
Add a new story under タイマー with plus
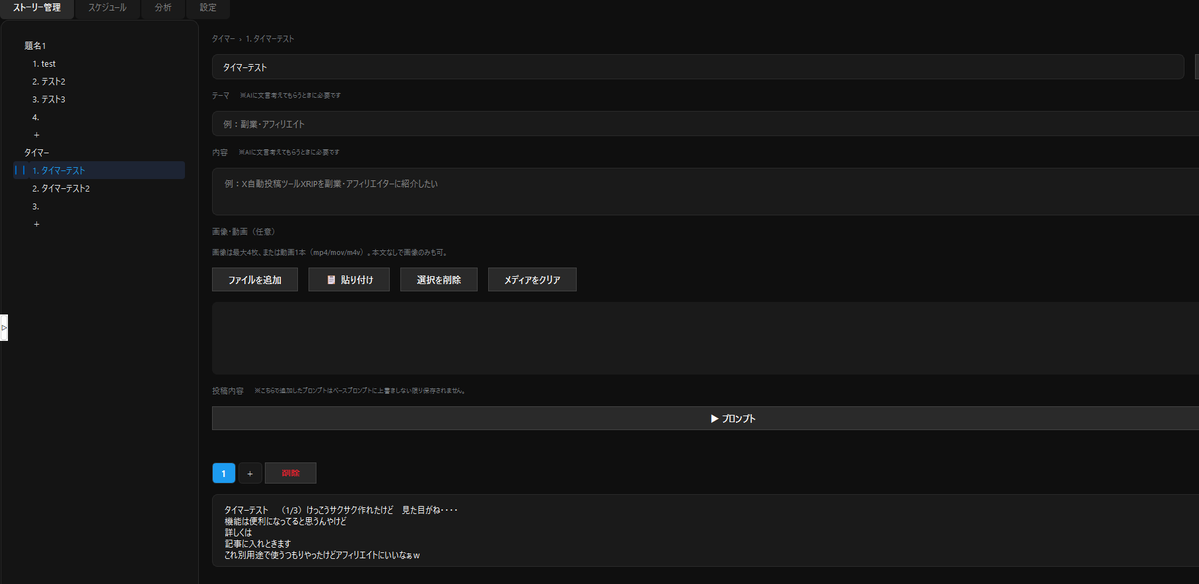pos(37,224)
